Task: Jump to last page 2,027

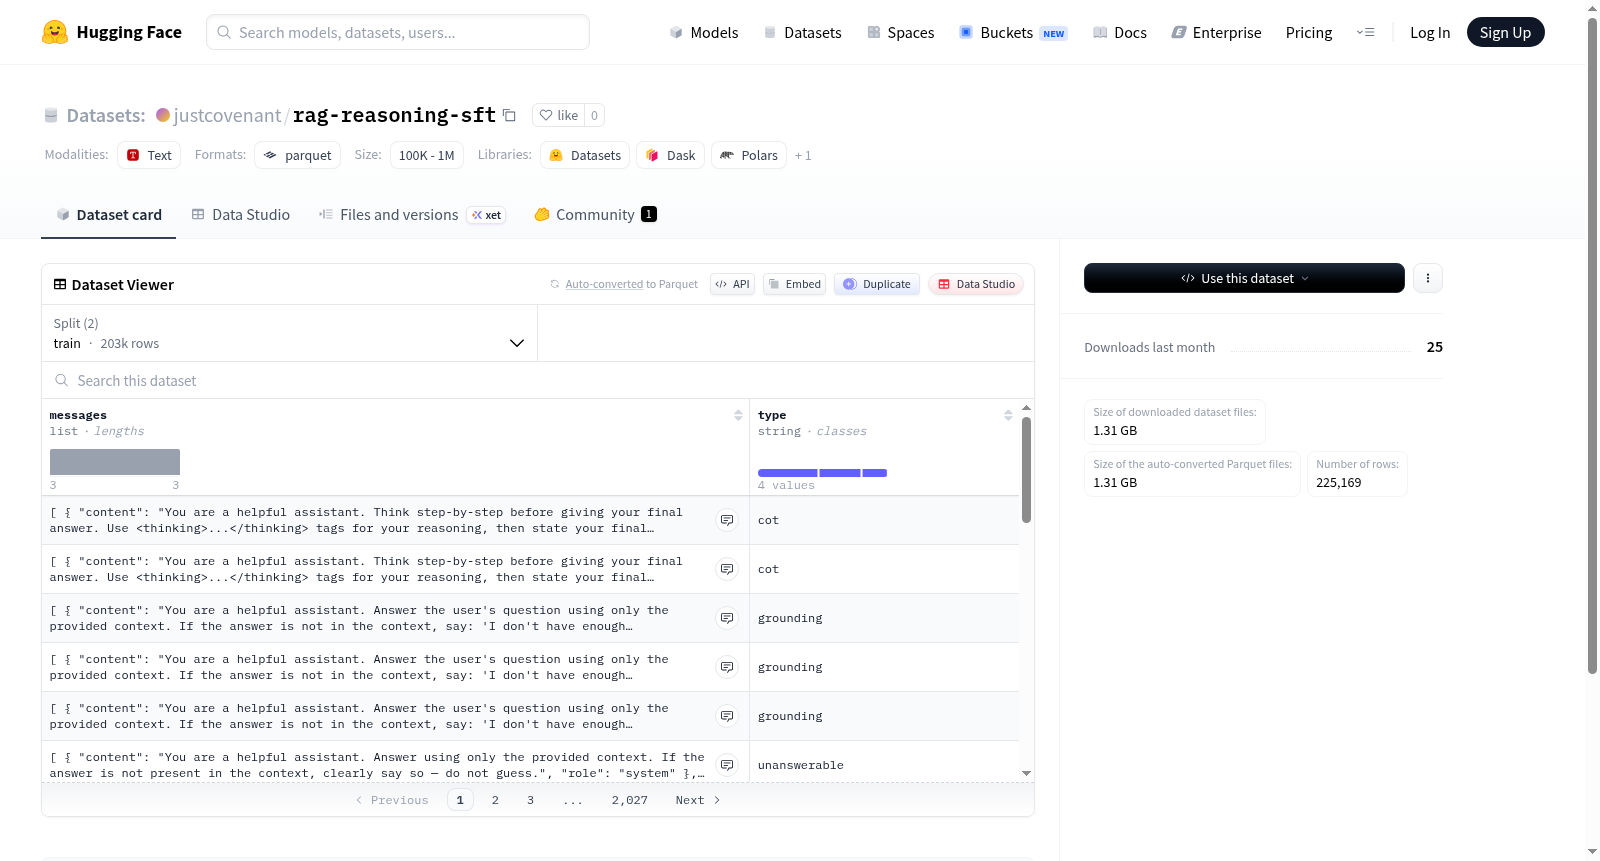Action: coord(630,800)
